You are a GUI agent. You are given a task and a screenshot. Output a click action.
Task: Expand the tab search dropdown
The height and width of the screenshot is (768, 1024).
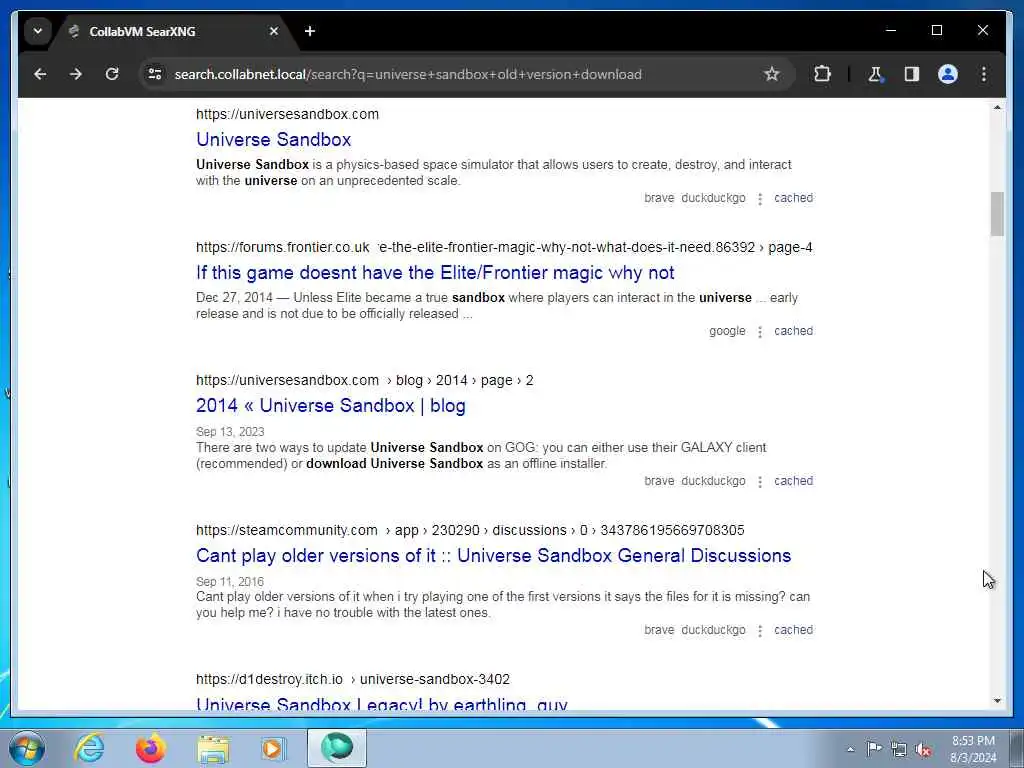click(38, 31)
